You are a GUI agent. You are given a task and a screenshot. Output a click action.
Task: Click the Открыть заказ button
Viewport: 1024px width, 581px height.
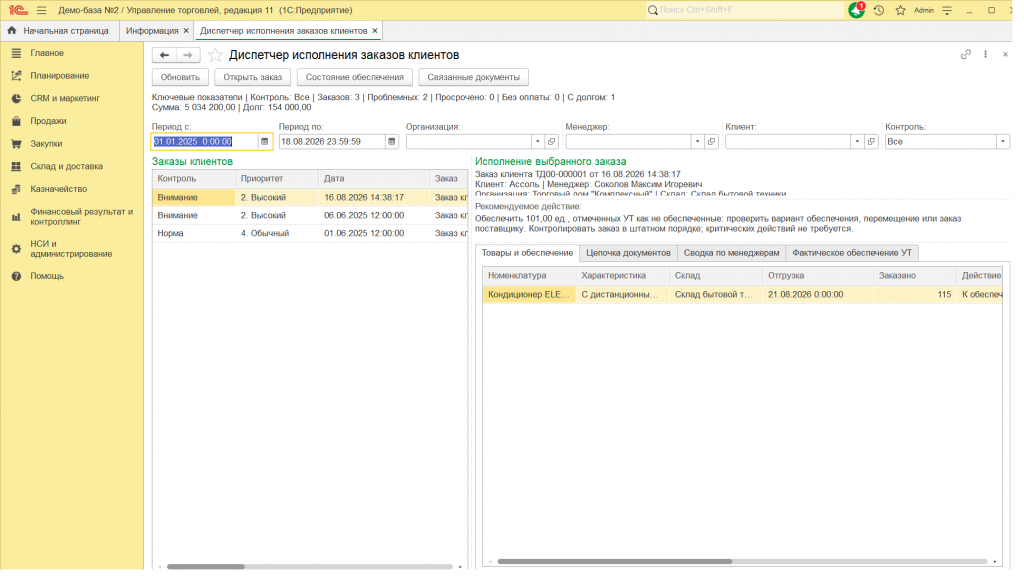click(x=255, y=78)
